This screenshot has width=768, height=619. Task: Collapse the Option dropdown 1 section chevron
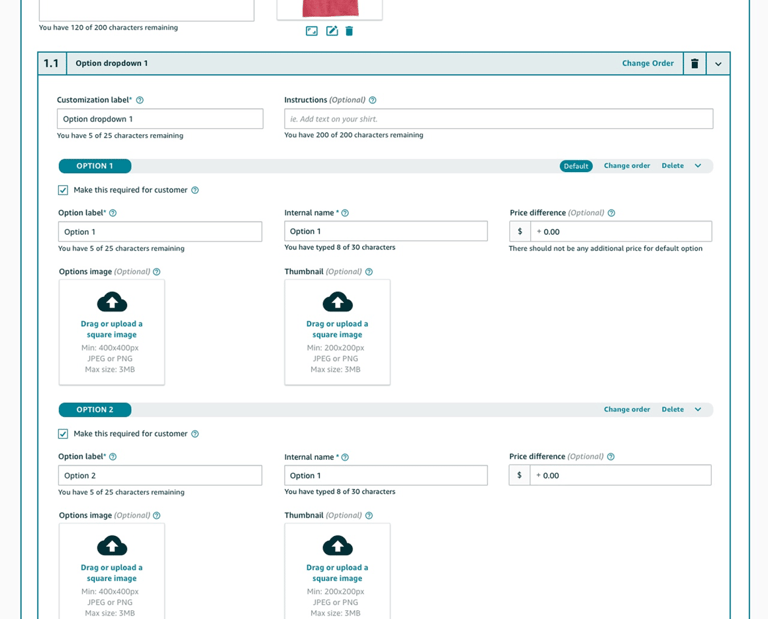click(718, 64)
